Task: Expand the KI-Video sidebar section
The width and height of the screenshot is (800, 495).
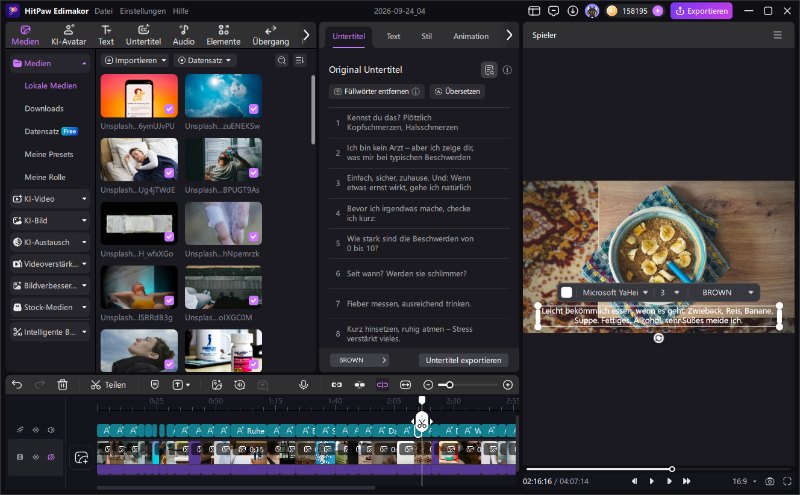Action: [49, 199]
